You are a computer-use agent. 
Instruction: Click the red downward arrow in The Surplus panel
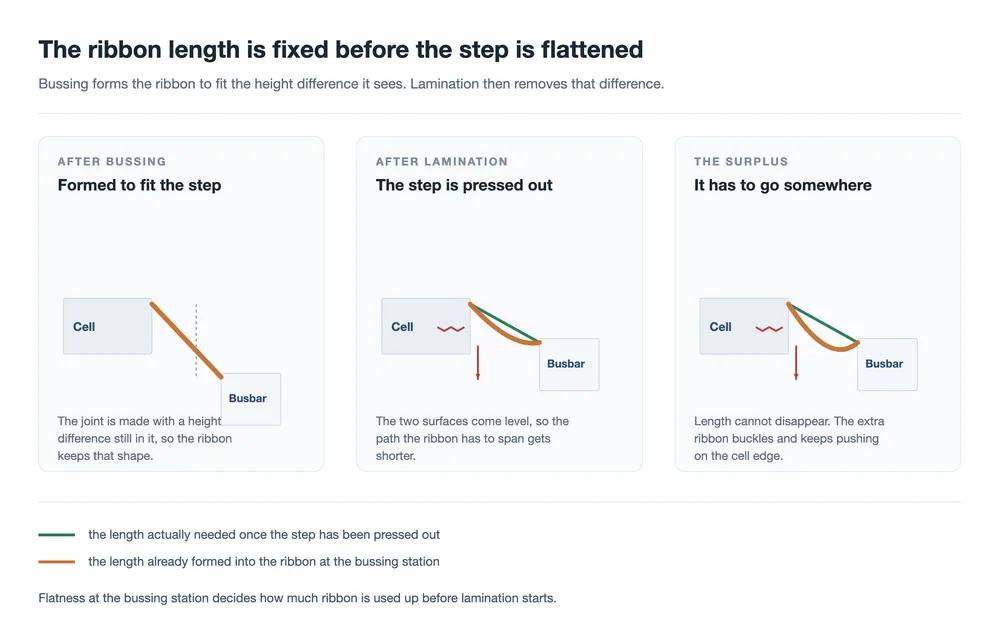[x=796, y=363]
